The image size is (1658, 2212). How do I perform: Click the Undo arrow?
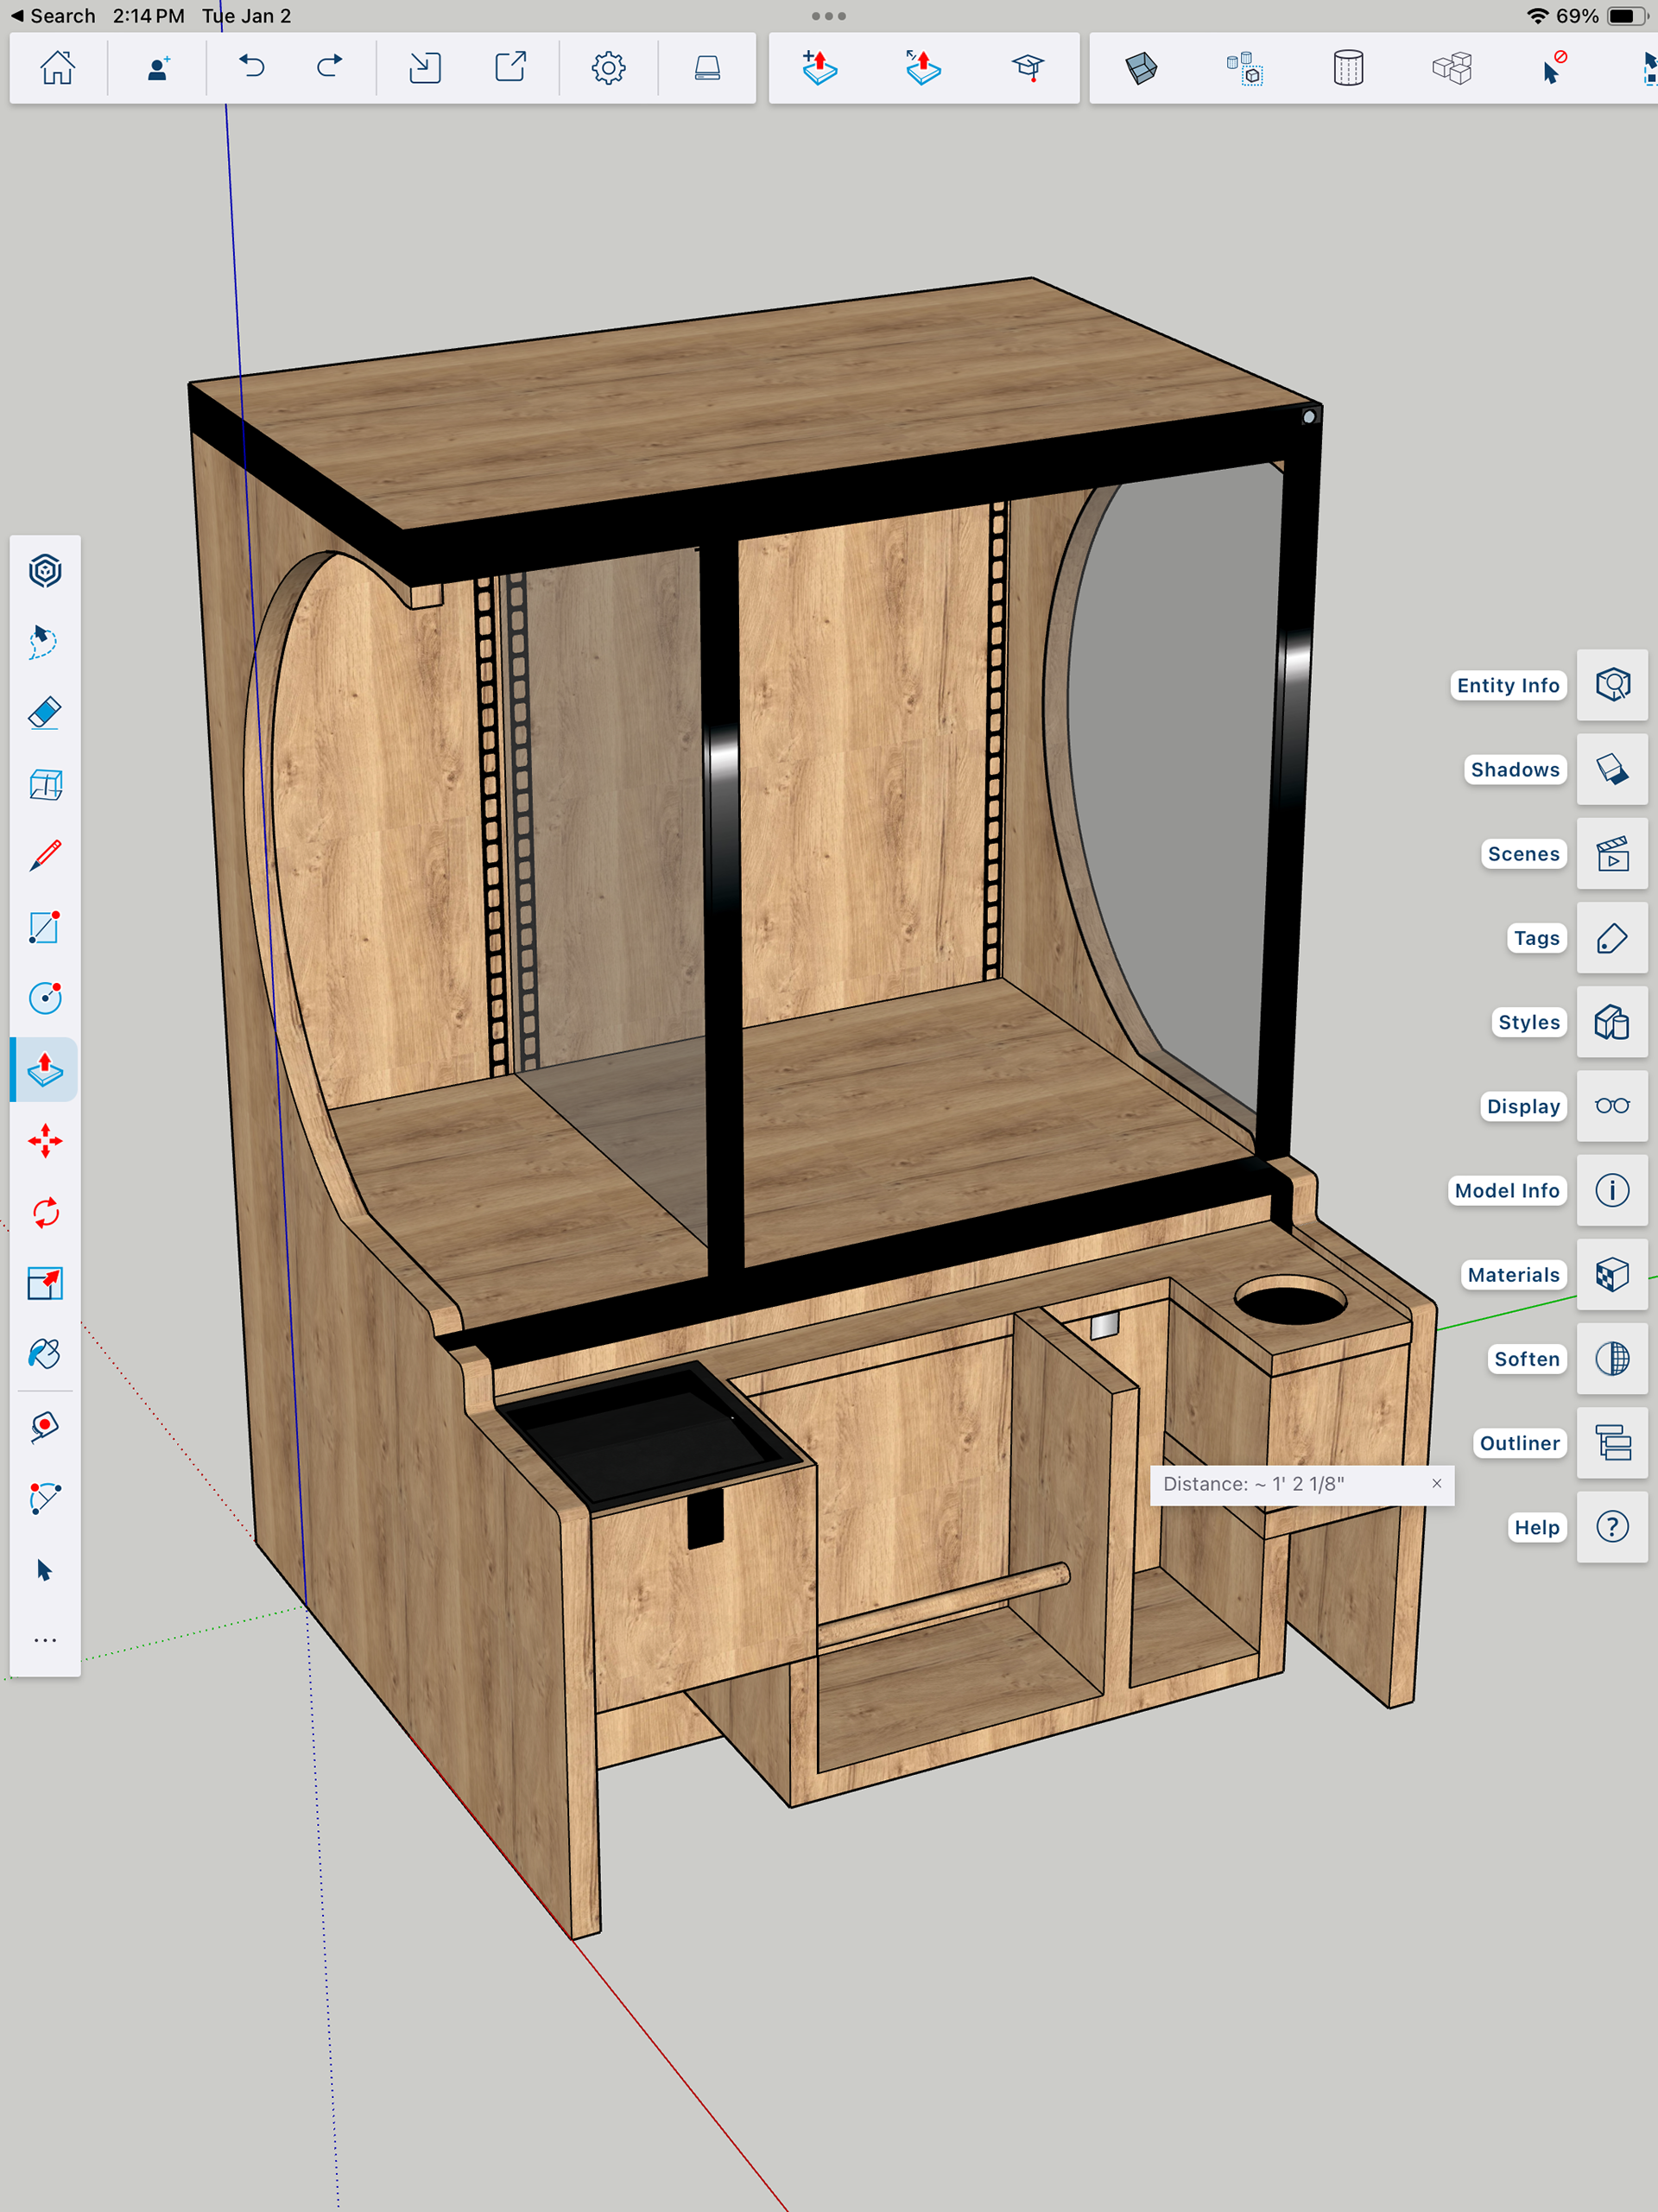tap(251, 67)
